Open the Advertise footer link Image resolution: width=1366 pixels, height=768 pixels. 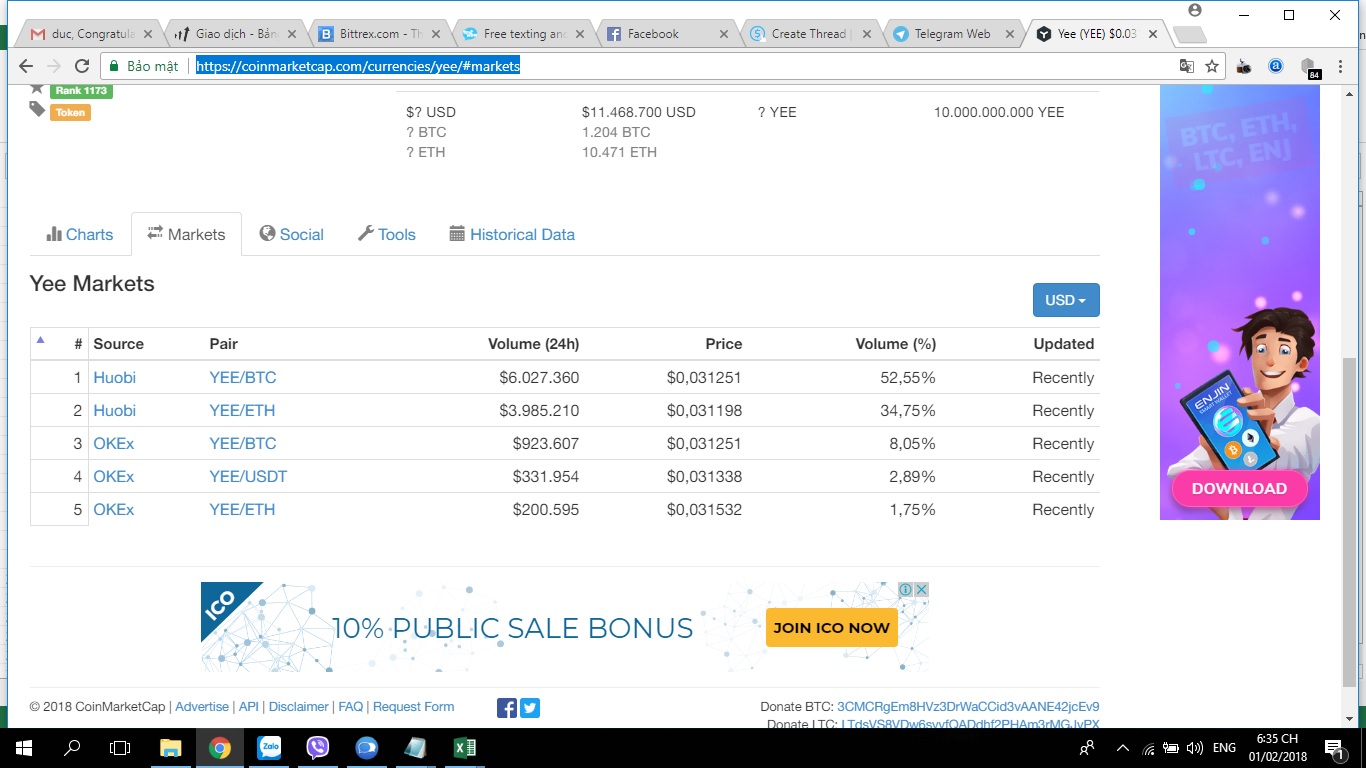point(202,707)
